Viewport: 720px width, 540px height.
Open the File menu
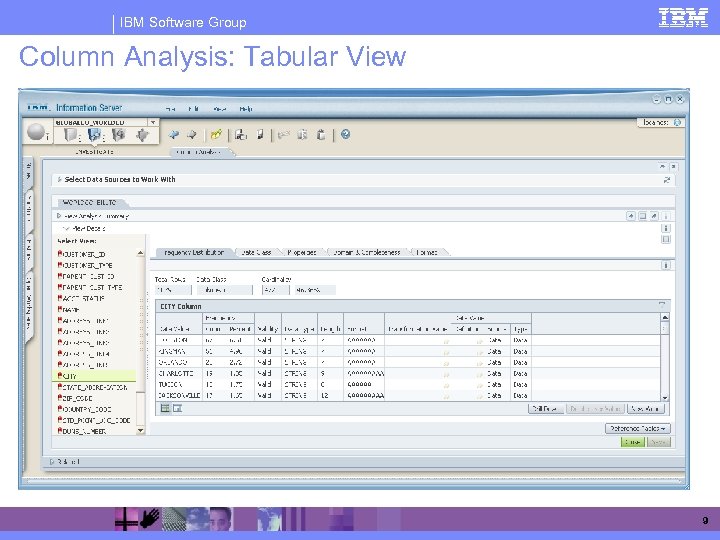[x=170, y=109]
